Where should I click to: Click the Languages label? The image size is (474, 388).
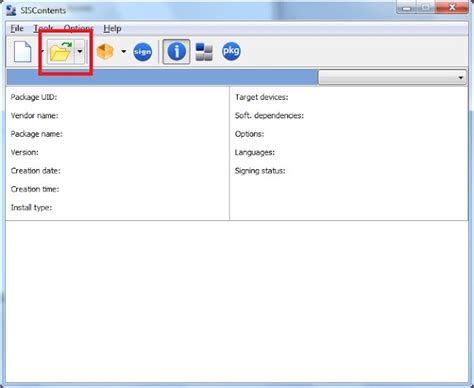[255, 152]
